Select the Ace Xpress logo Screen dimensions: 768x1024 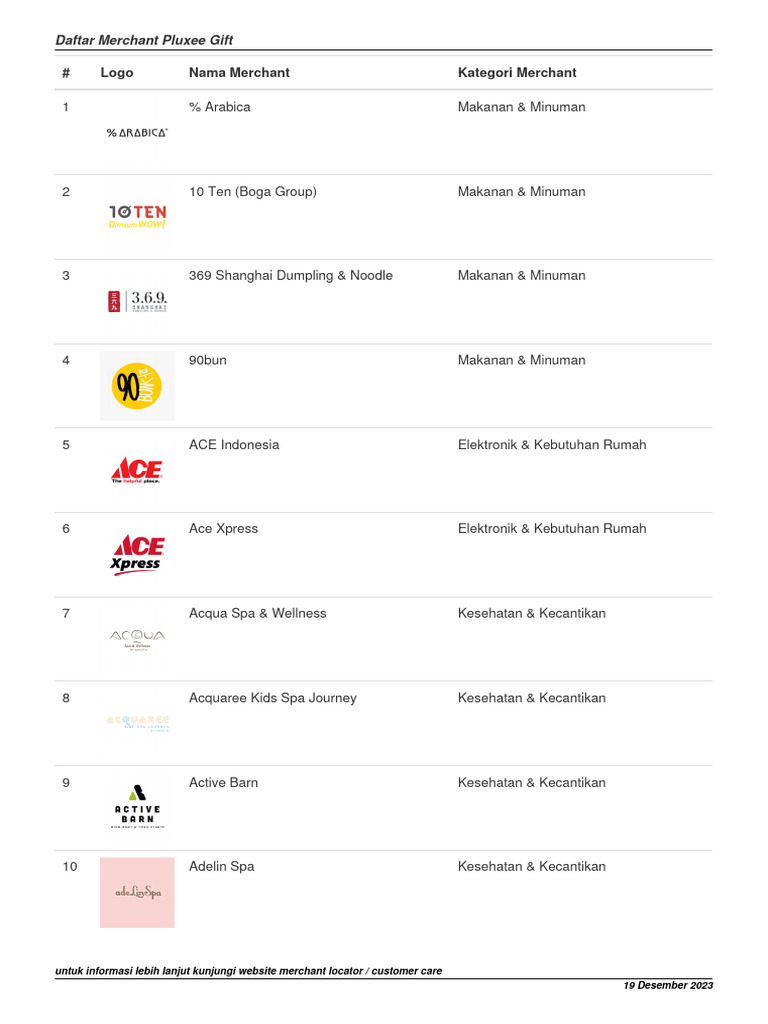coord(137,555)
